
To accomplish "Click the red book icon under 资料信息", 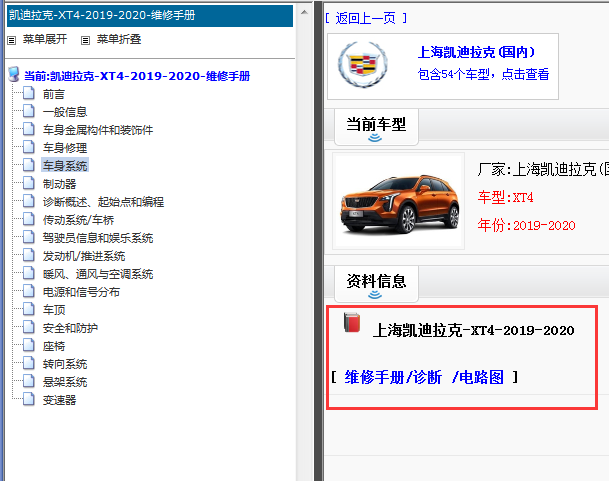I will click(352, 322).
